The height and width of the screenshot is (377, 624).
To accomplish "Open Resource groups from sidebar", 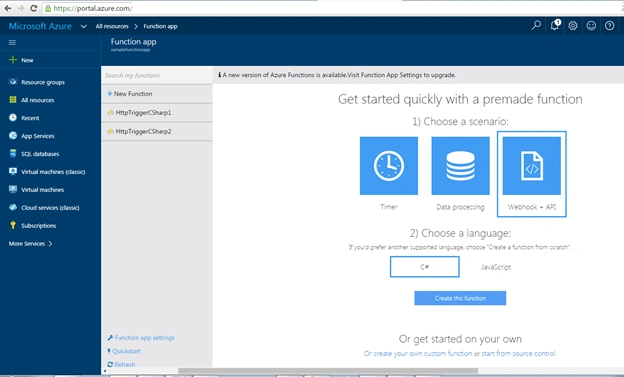I will pyautogui.click(x=43, y=82).
